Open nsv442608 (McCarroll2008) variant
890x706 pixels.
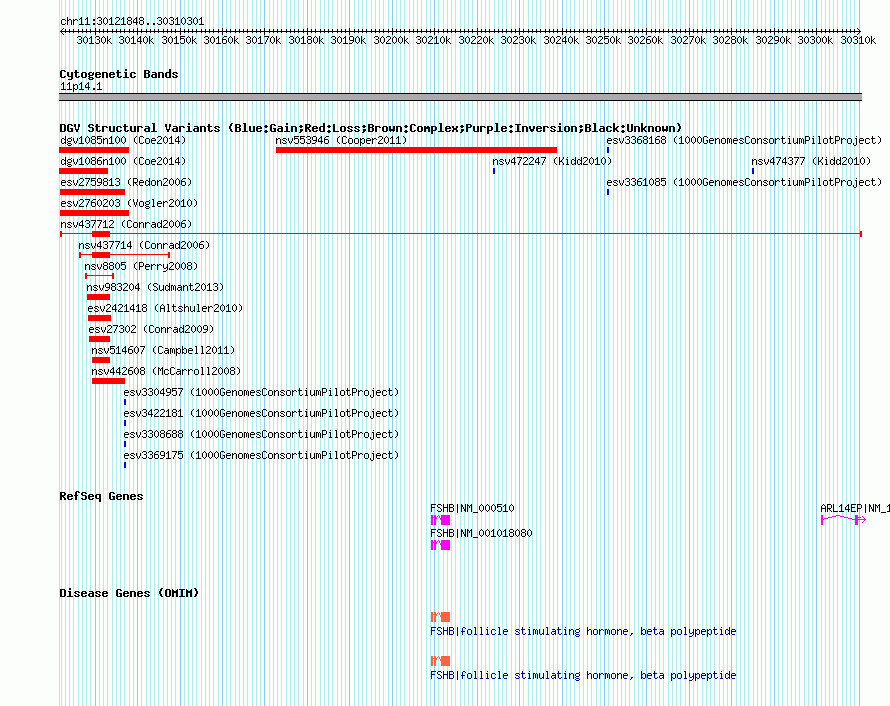point(166,371)
